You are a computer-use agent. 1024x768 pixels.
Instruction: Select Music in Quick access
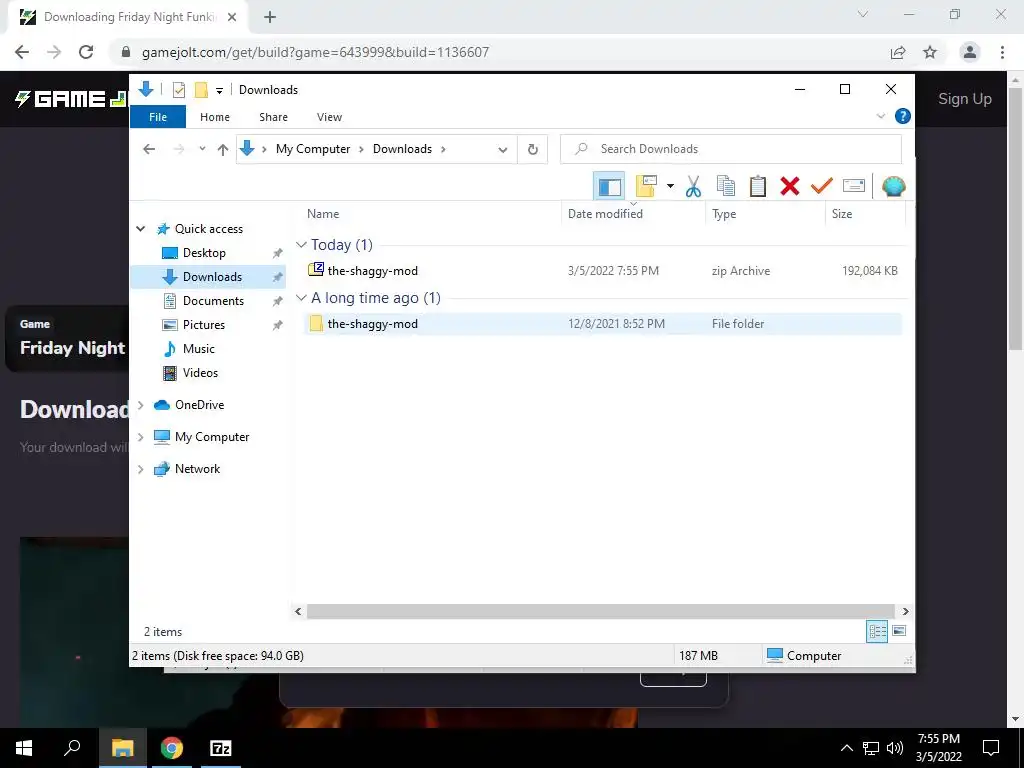click(x=199, y=349)
